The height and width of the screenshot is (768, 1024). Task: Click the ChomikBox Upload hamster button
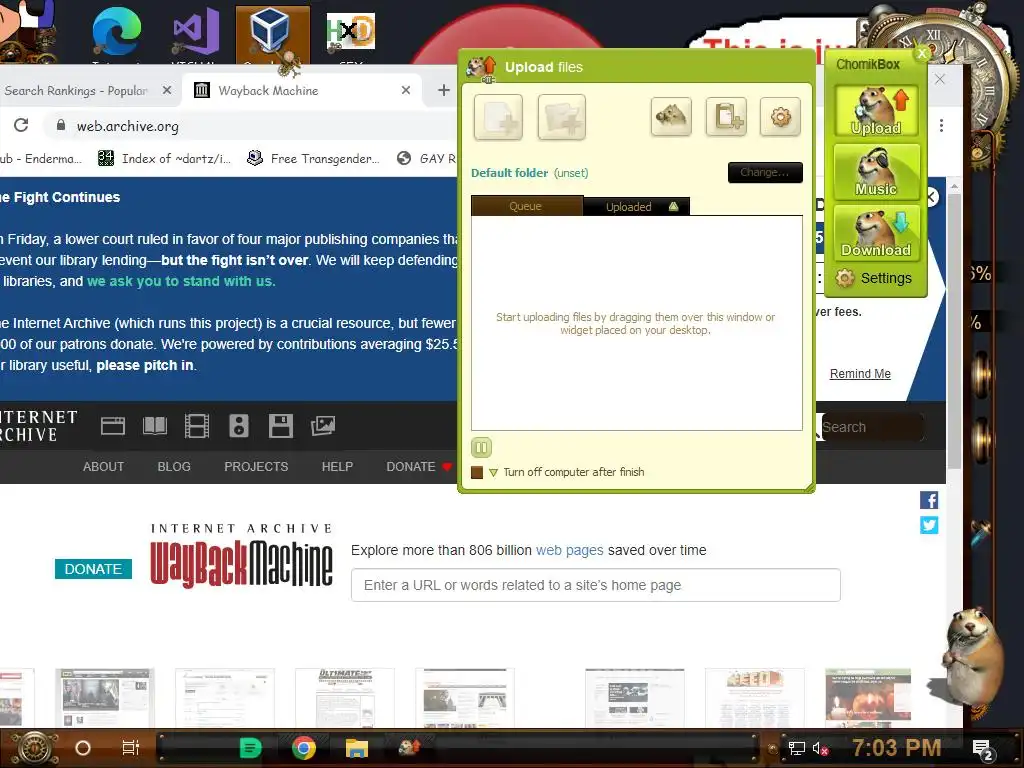coord(876,110)
